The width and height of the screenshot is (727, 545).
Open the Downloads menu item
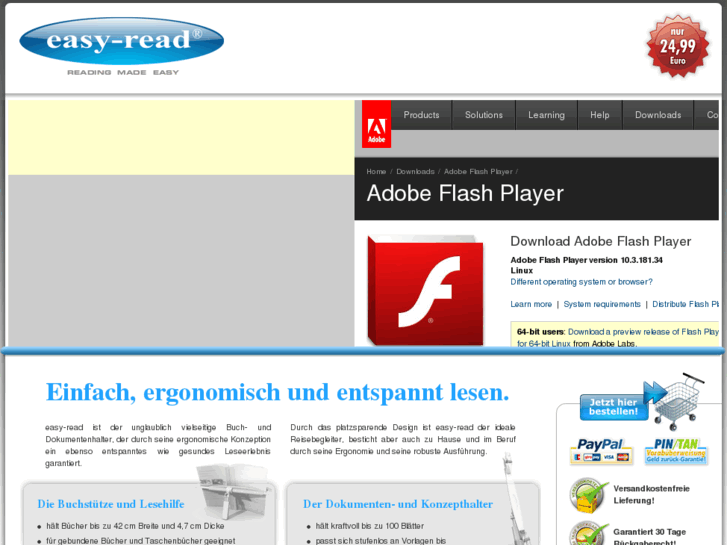658,115
